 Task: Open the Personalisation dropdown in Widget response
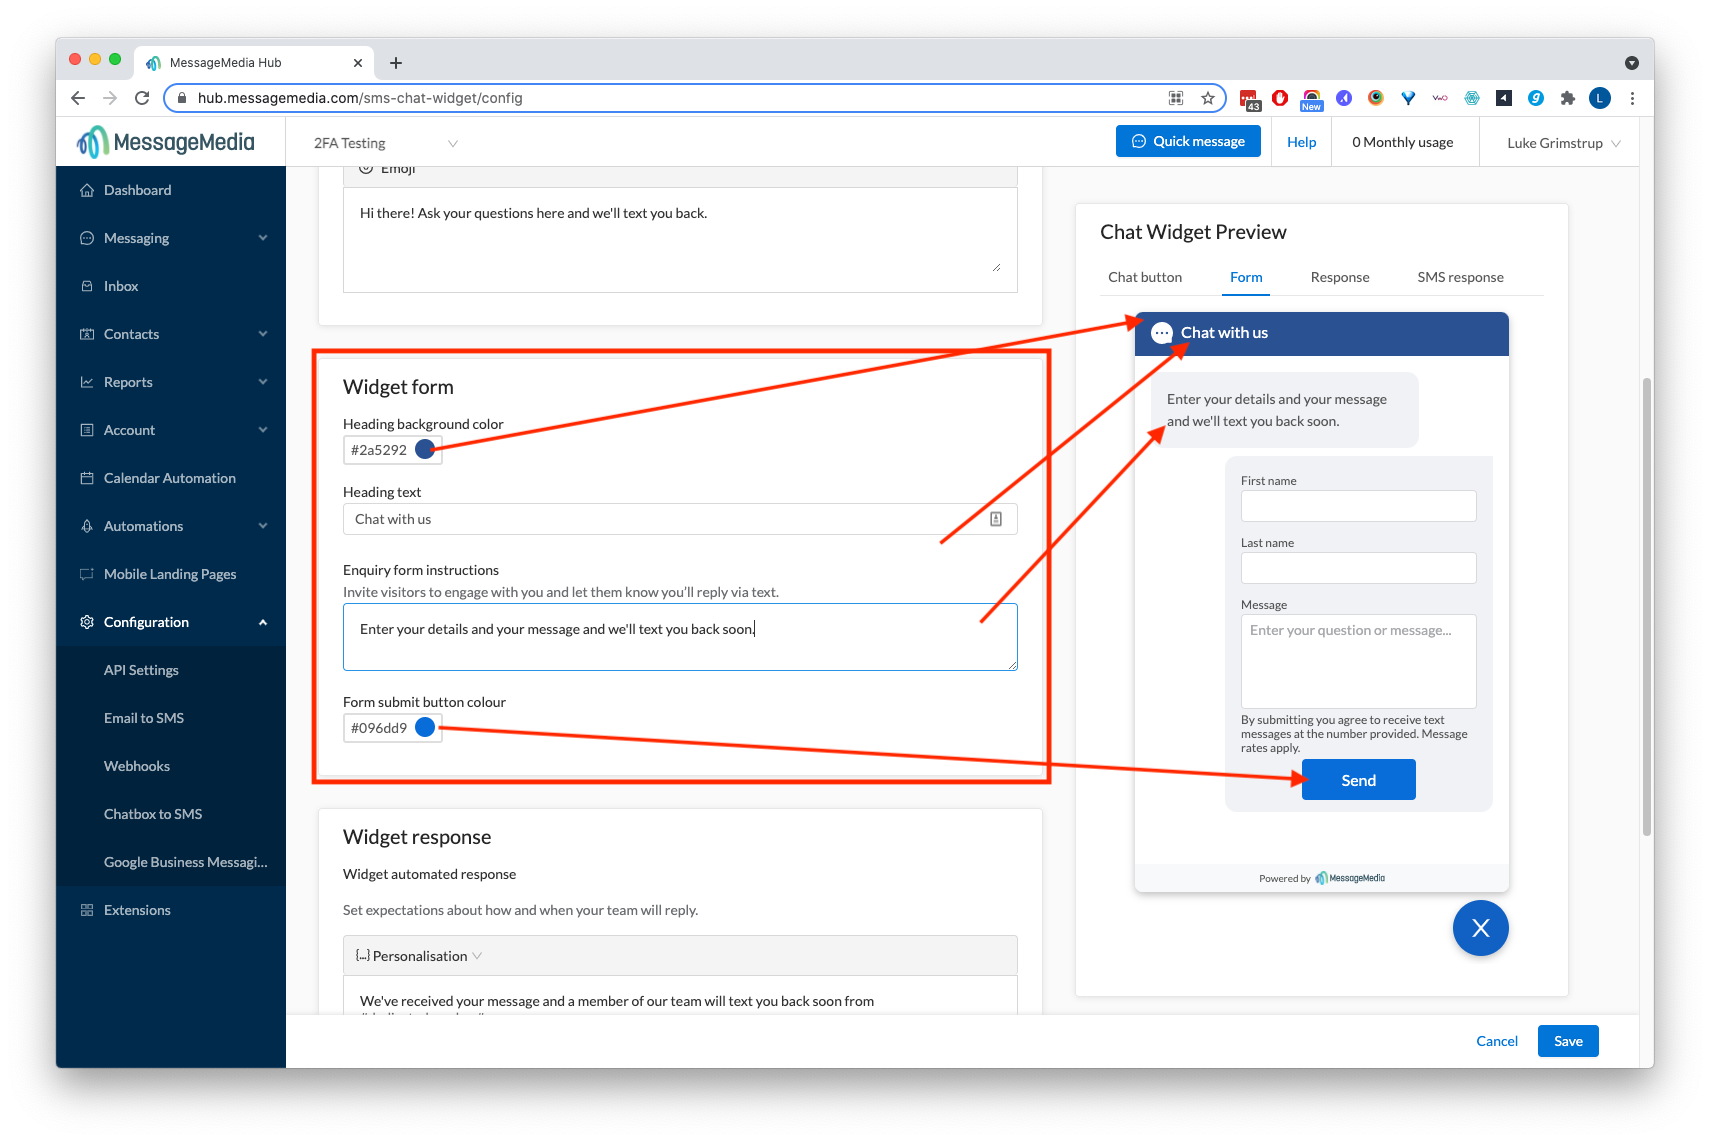[x=417, y=955]
